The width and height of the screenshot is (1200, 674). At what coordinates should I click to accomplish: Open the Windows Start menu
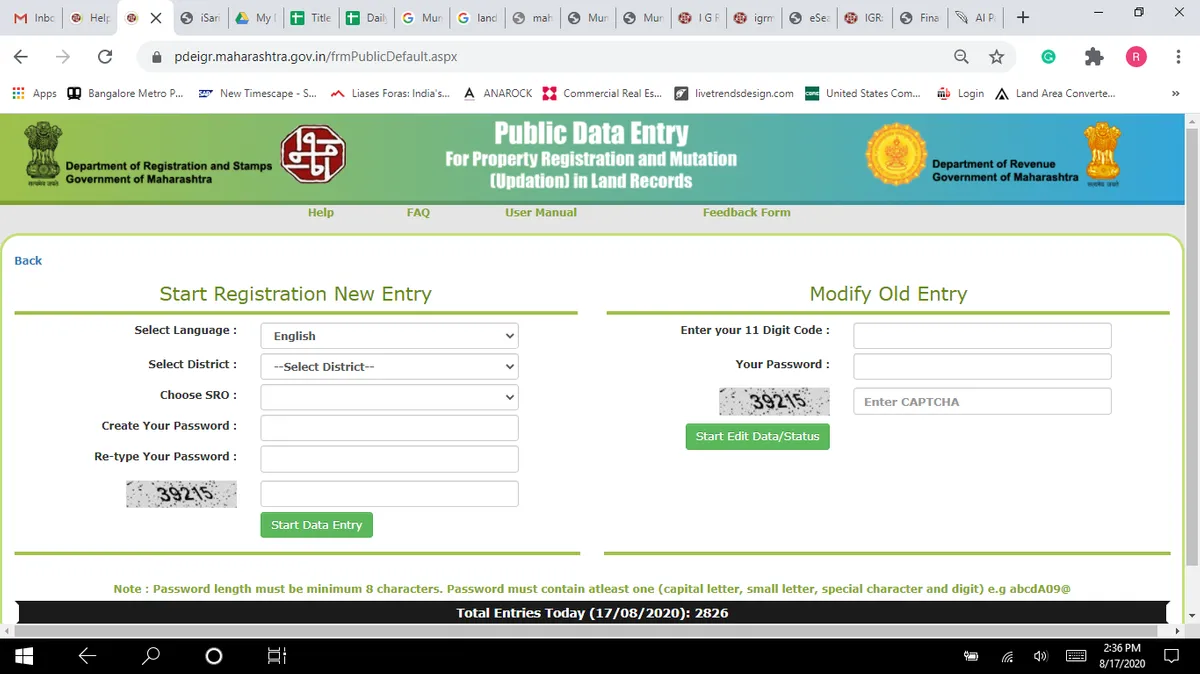(x=24, y=655)
